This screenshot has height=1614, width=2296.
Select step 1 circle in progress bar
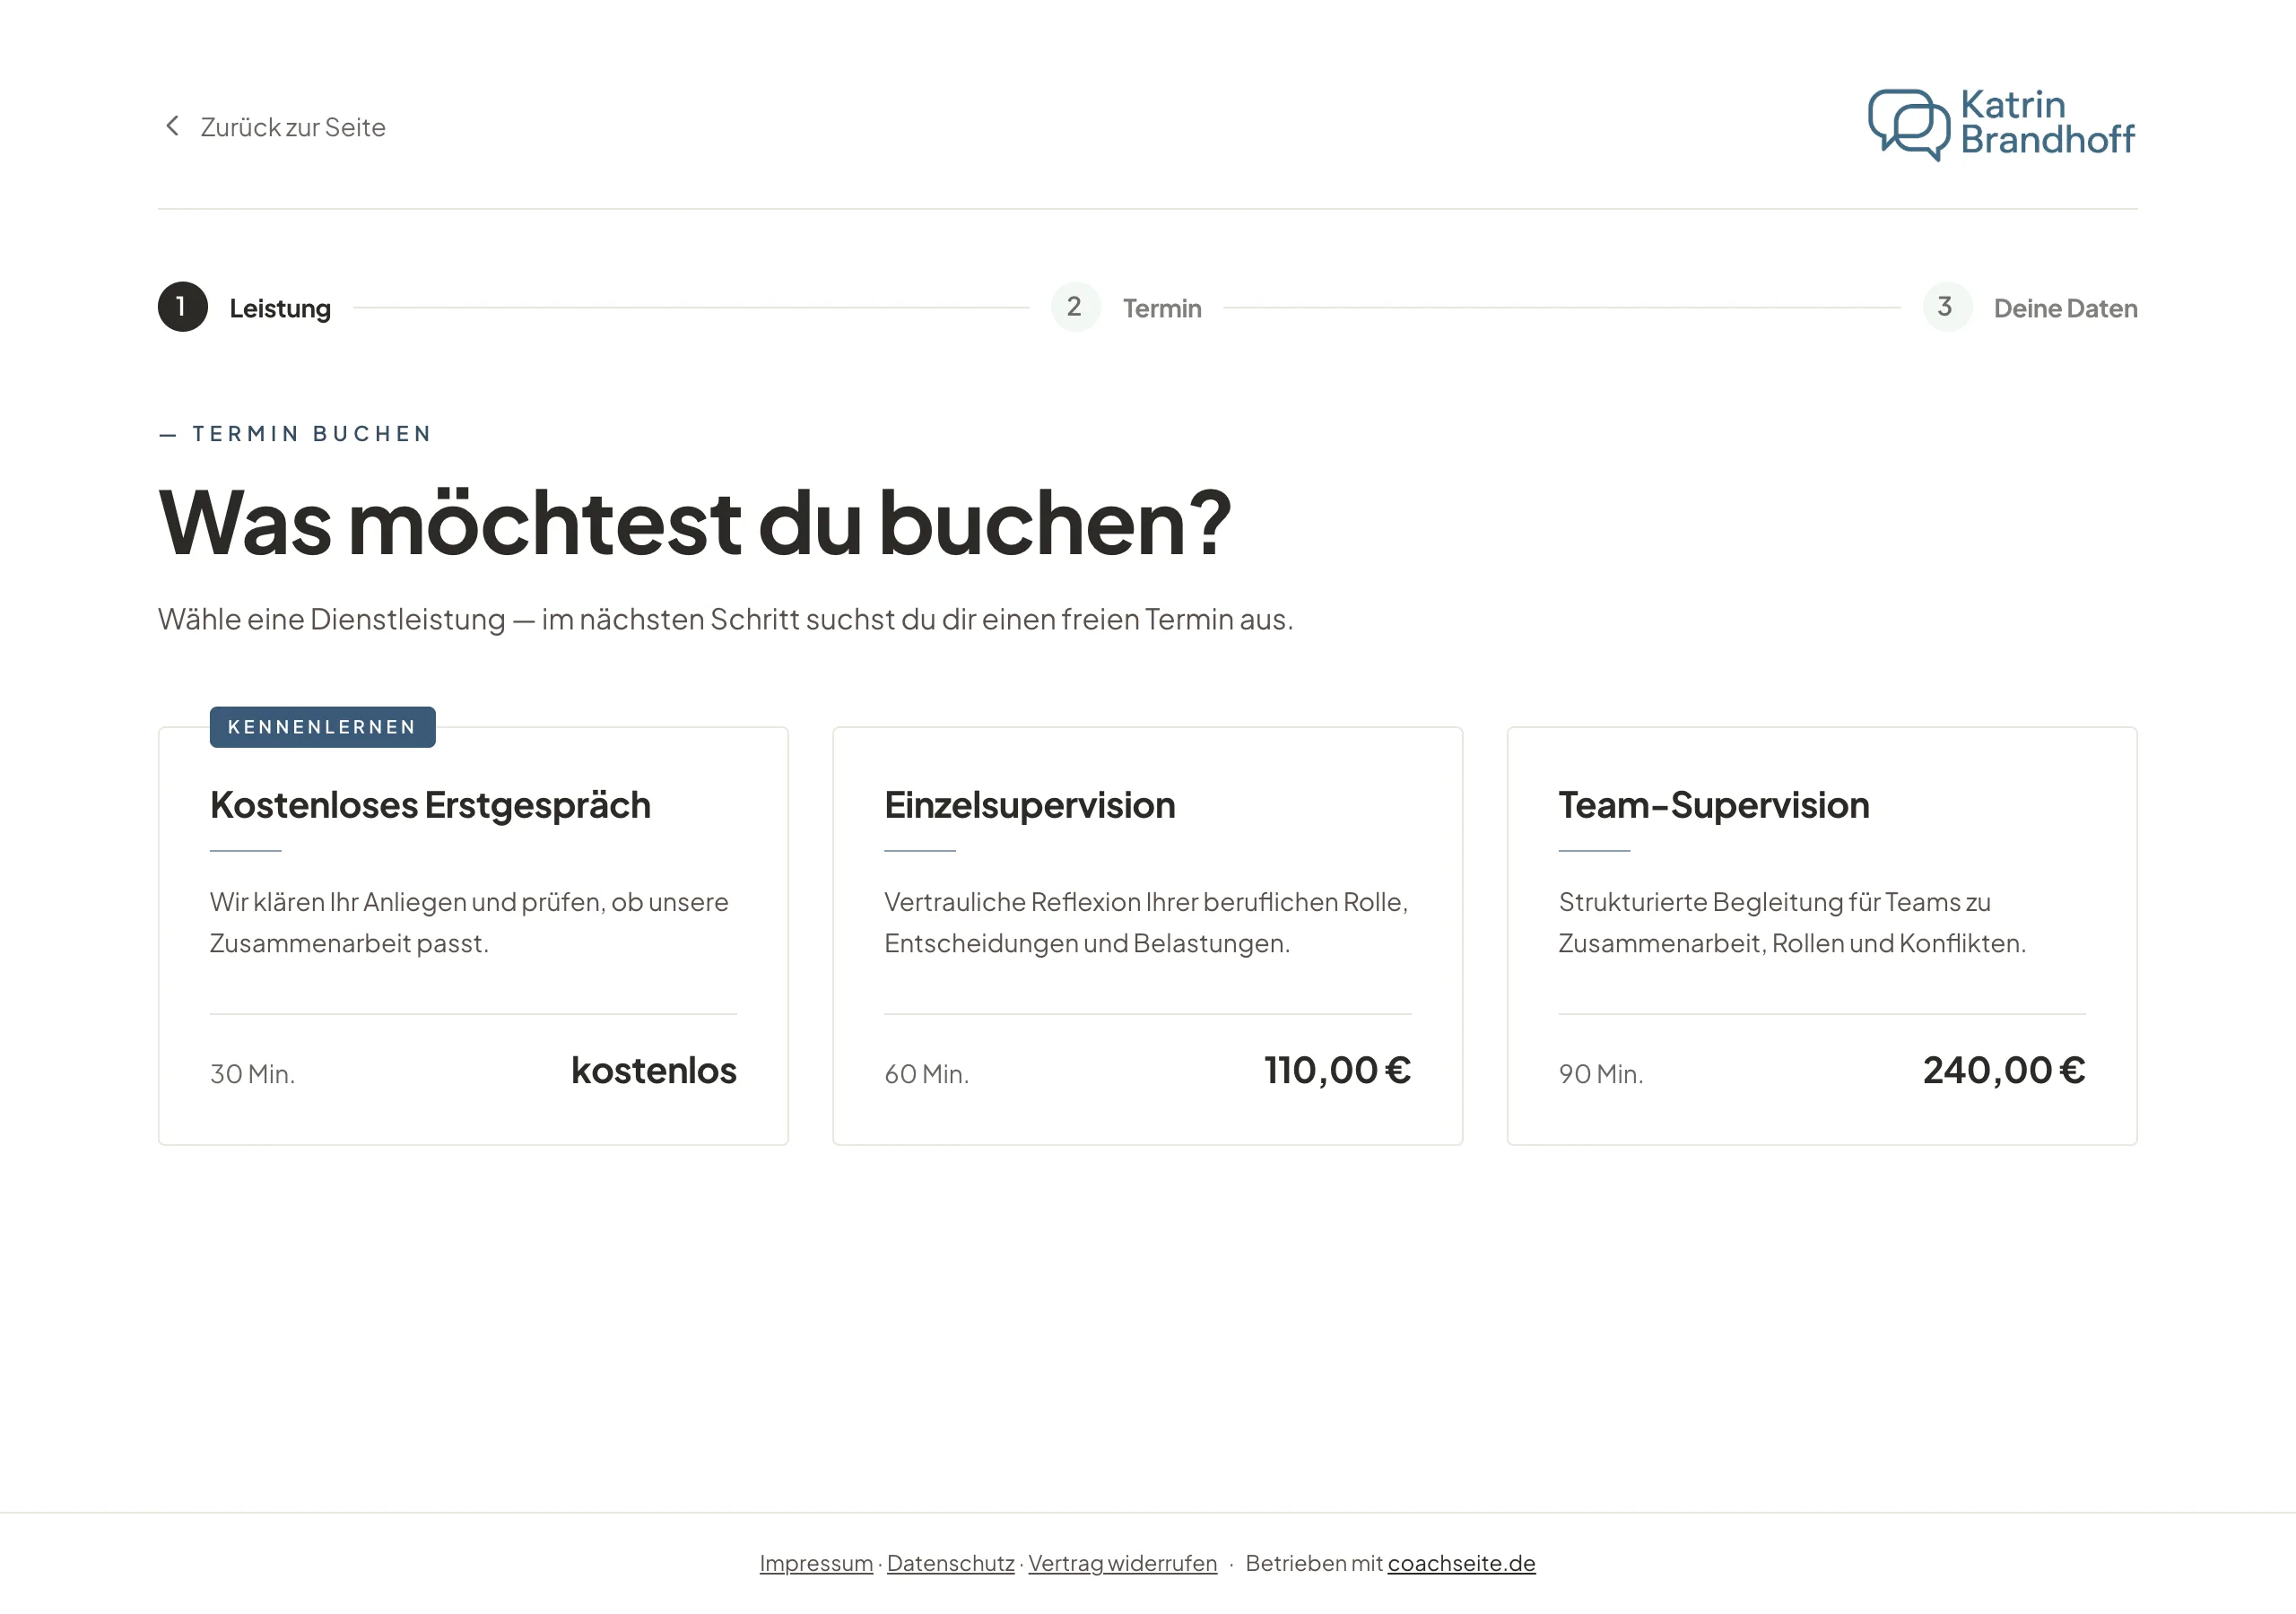click(x=183, y=307)
